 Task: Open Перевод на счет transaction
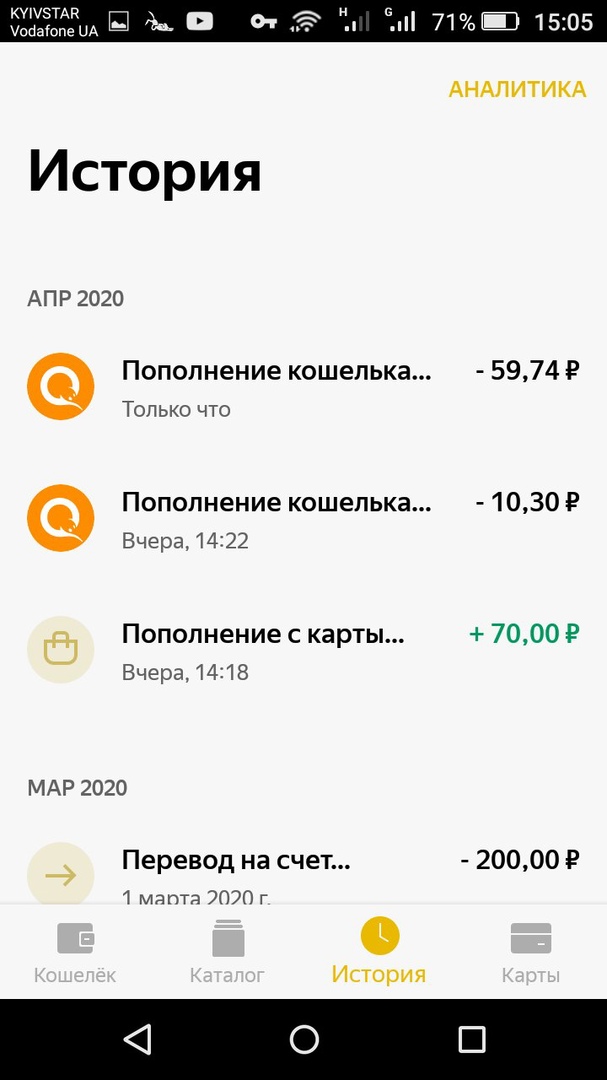click(x=236, y=872)
